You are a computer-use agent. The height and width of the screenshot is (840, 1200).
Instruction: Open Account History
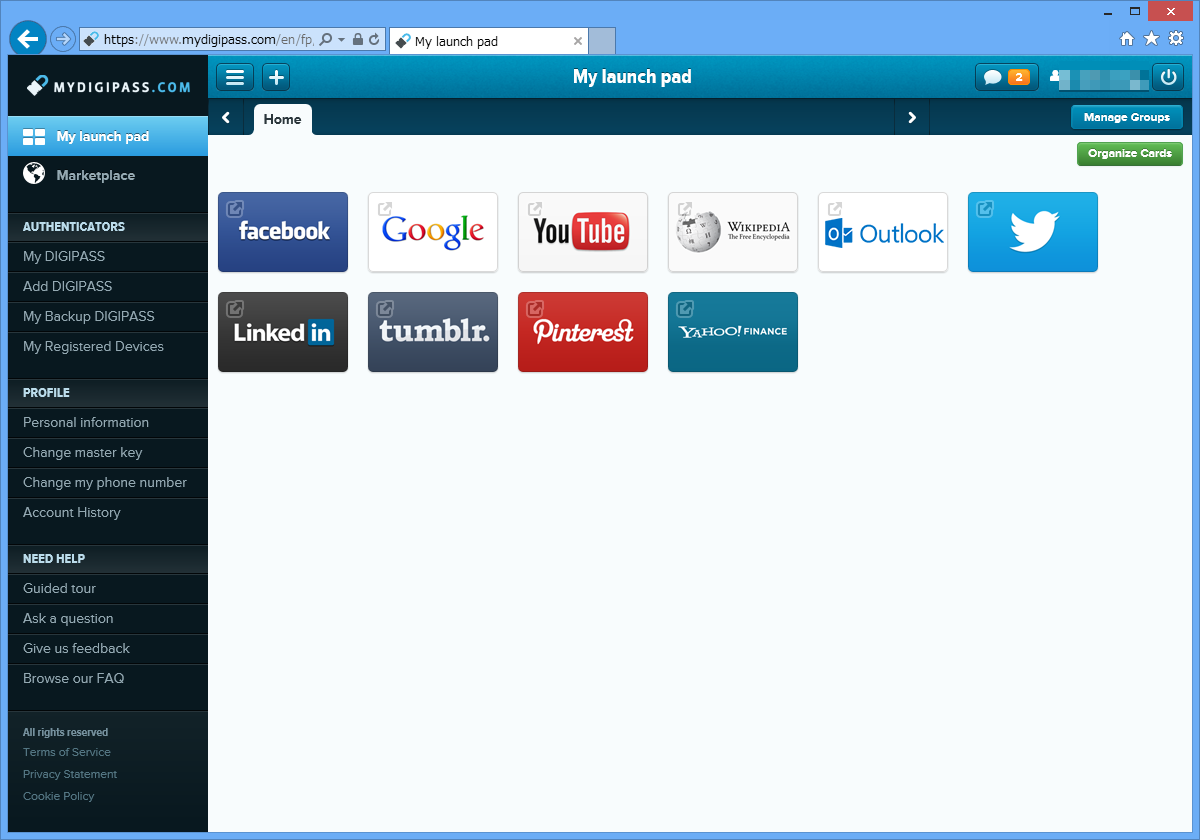pos(108,513)
